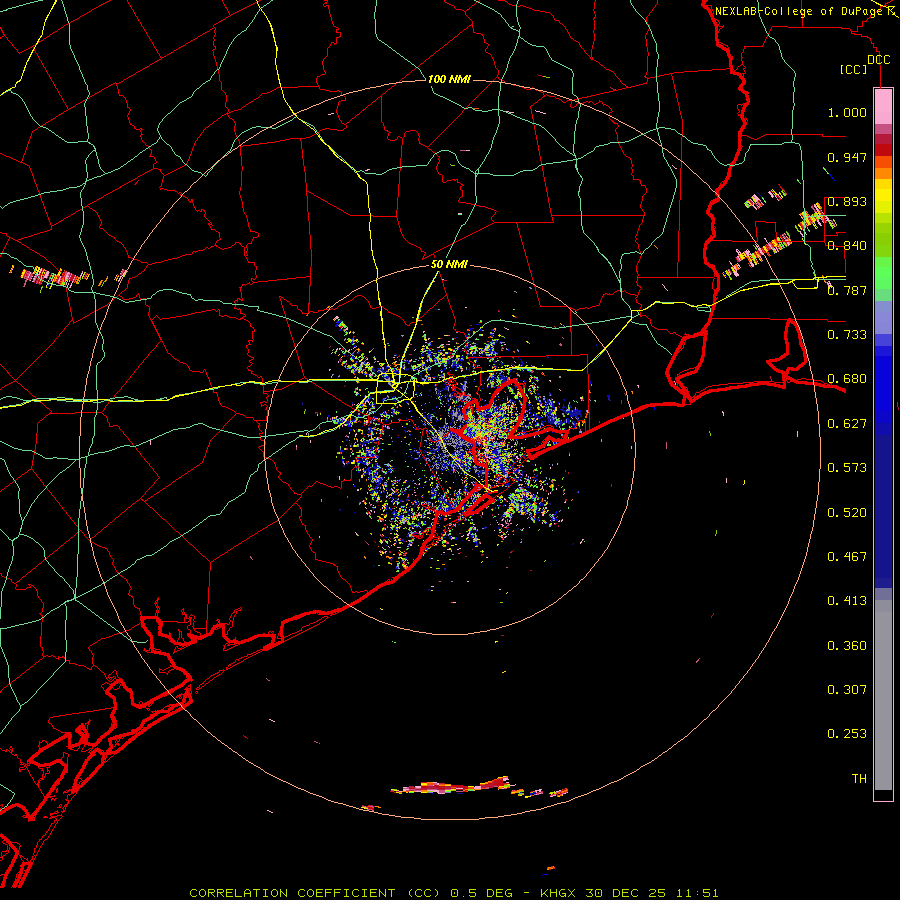The image size is (900, 900).
Task: Click the 0.947 scale value
Action: [847, 157]
